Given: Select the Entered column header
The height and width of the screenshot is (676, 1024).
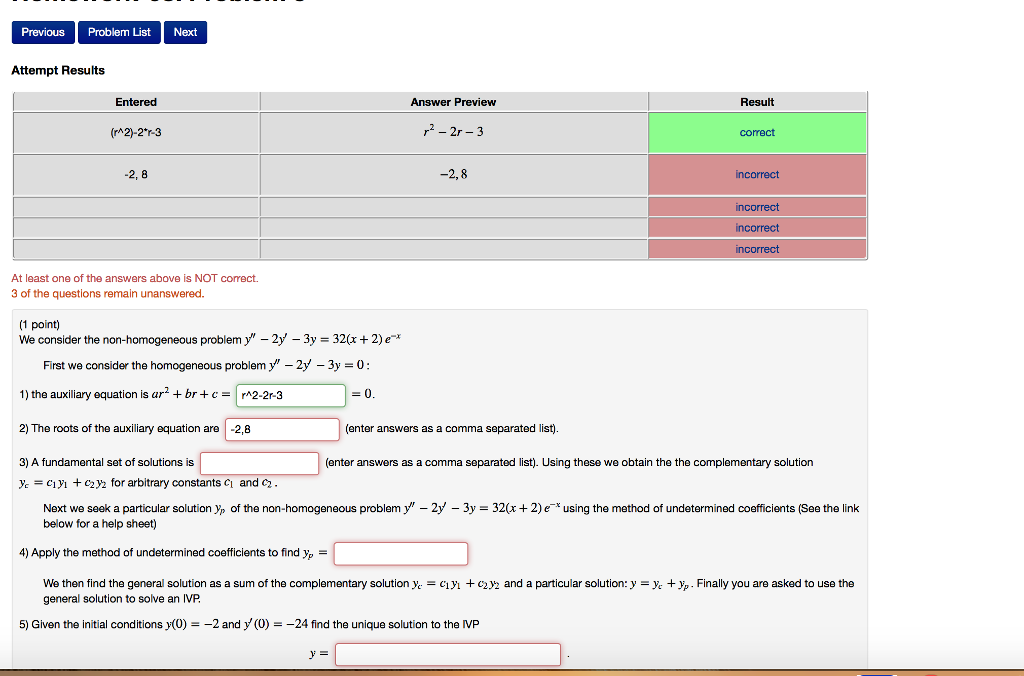Looking at the screenshot, I should (136, 101).
